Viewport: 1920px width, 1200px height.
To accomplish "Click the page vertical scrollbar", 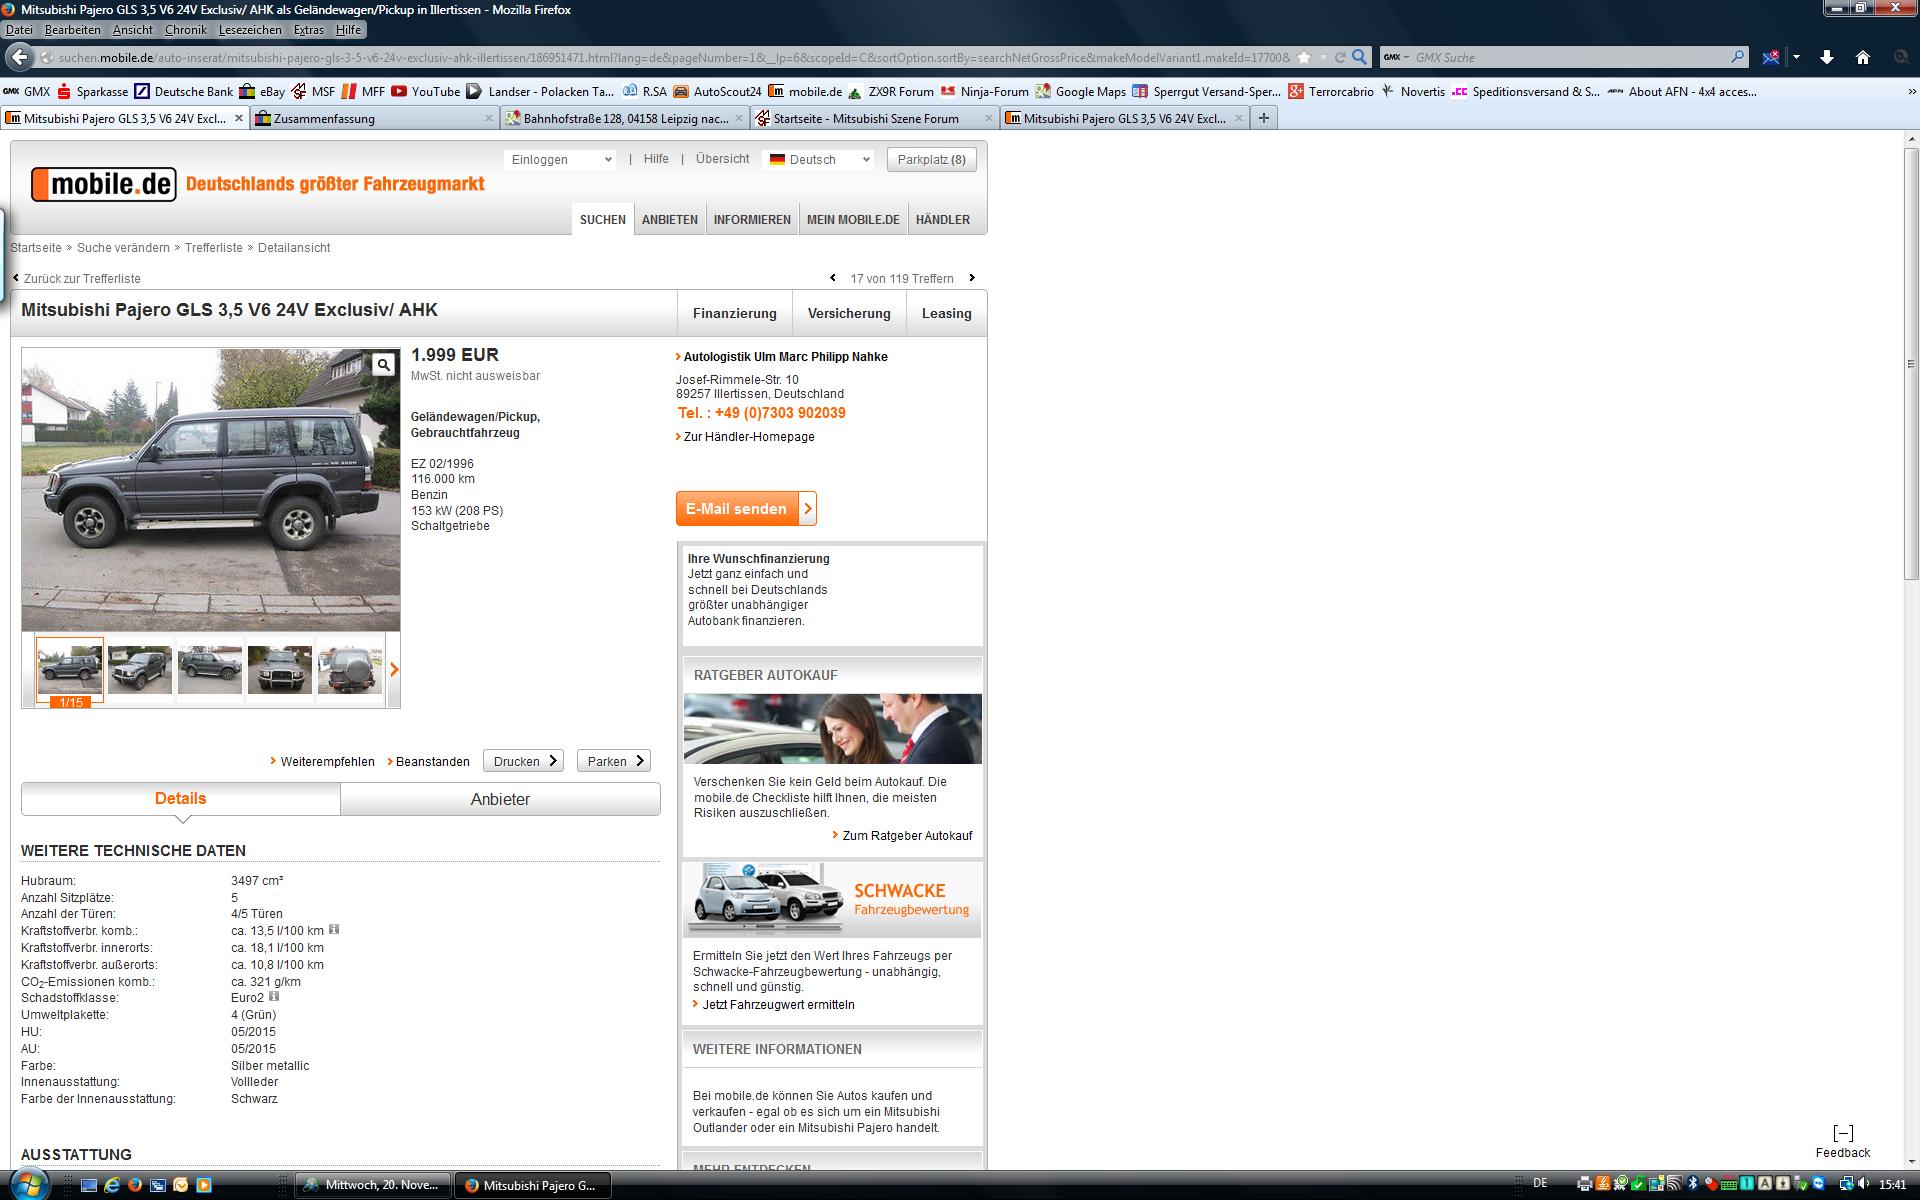I will [x=1910, y=363].
